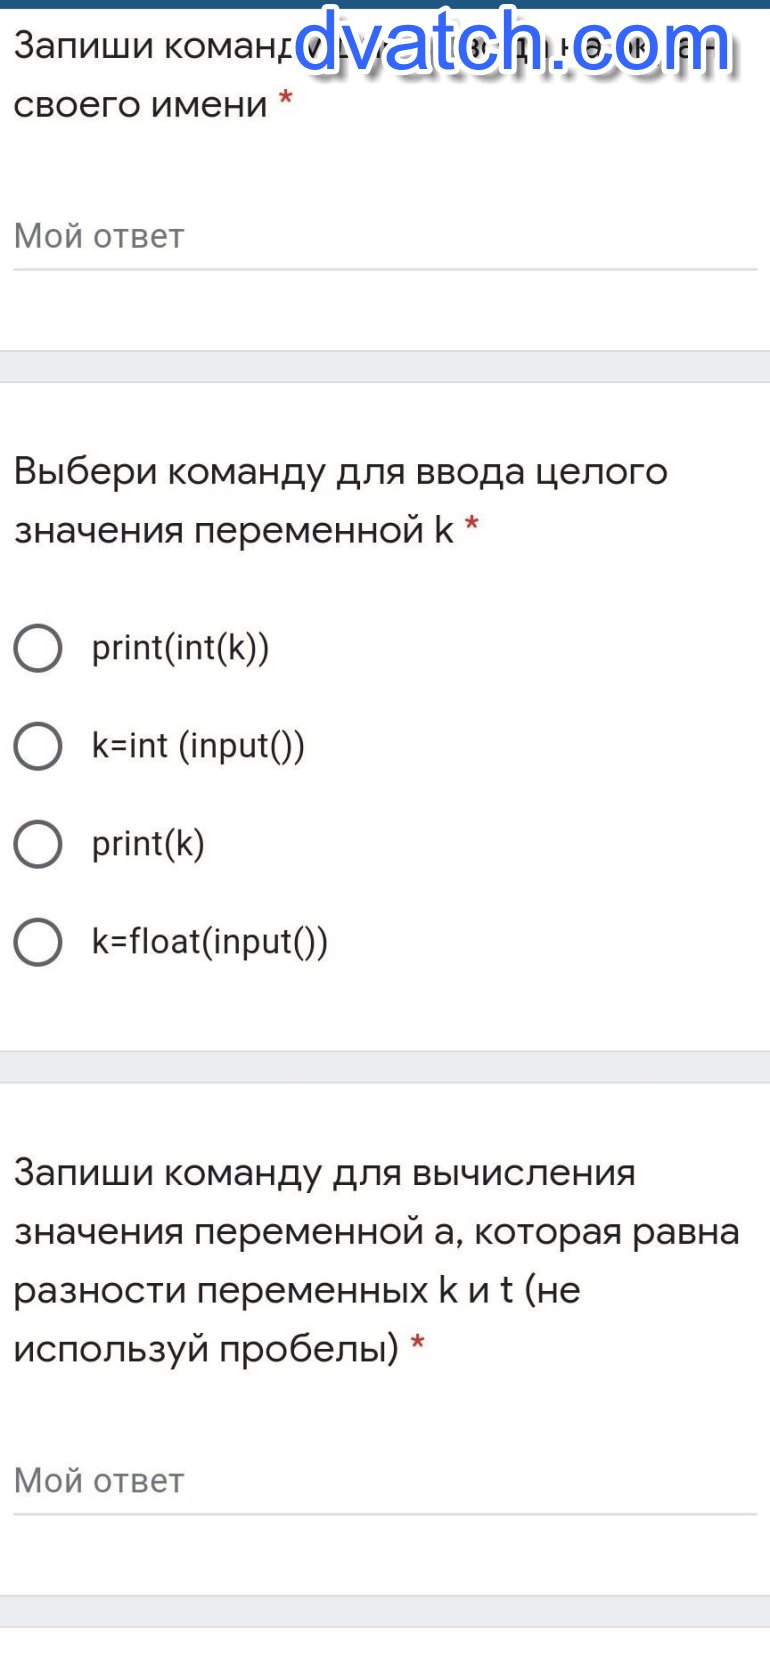Viewport: 770px width, 1659px height.
Task: Click the "k=int (input())" option label text
Action: coord(198,746)
